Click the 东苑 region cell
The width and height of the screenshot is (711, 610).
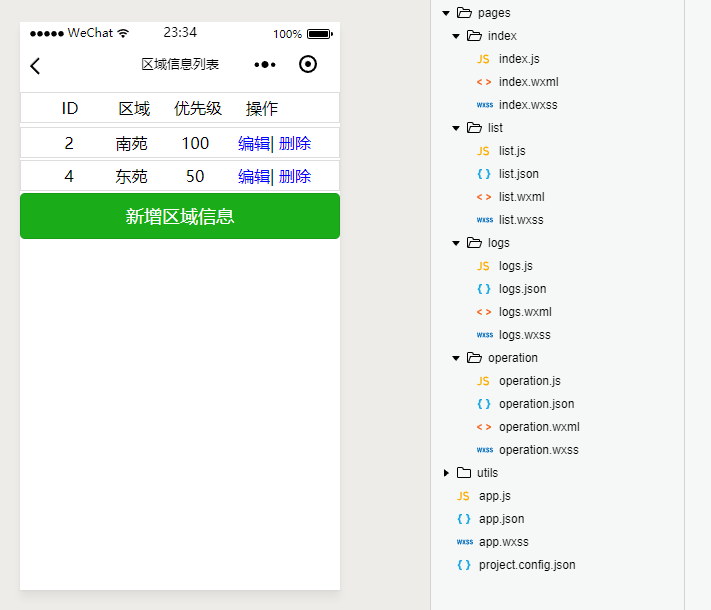click(131, 176)
